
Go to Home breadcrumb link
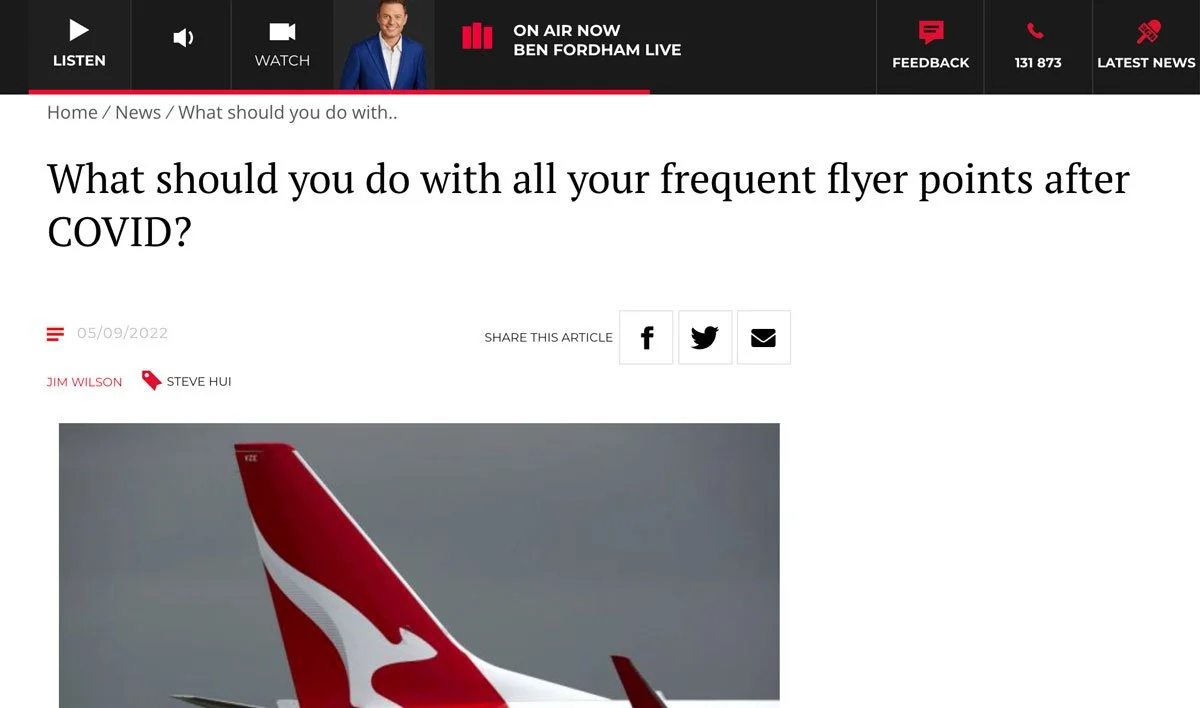coord(72,112)
